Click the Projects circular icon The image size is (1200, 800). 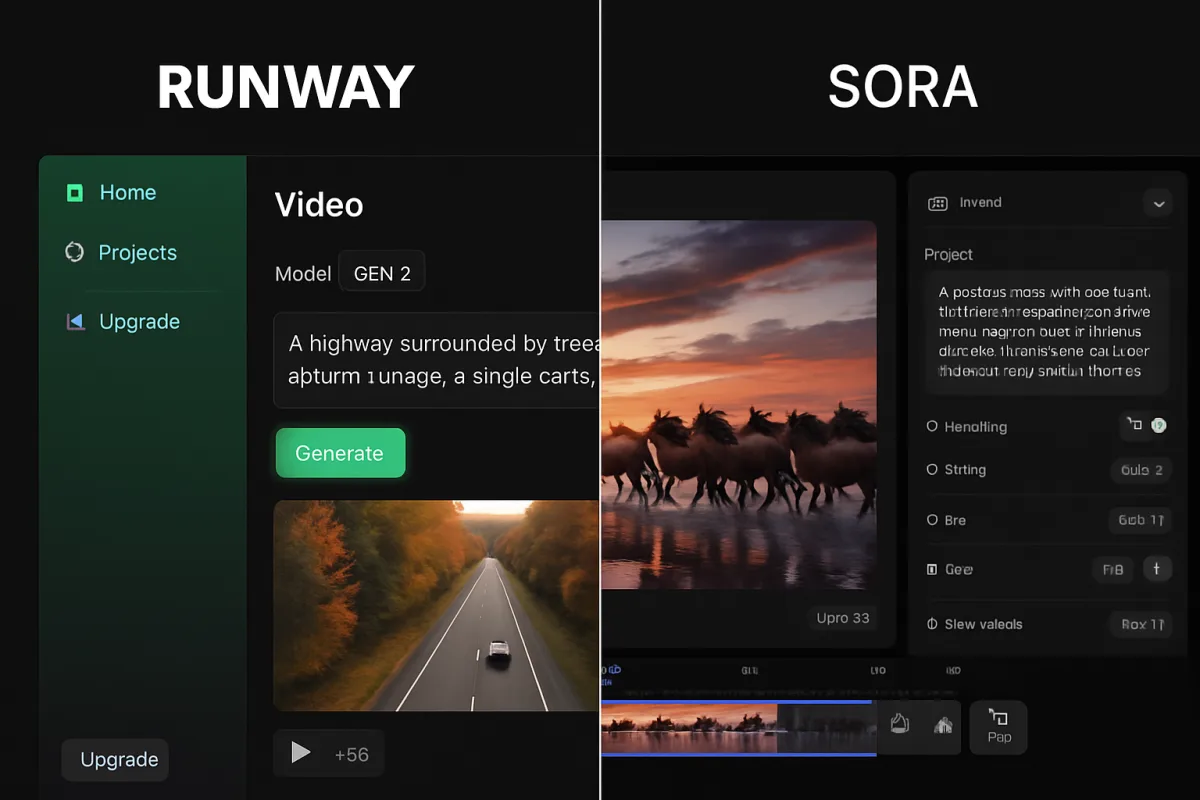pos(74,252)
